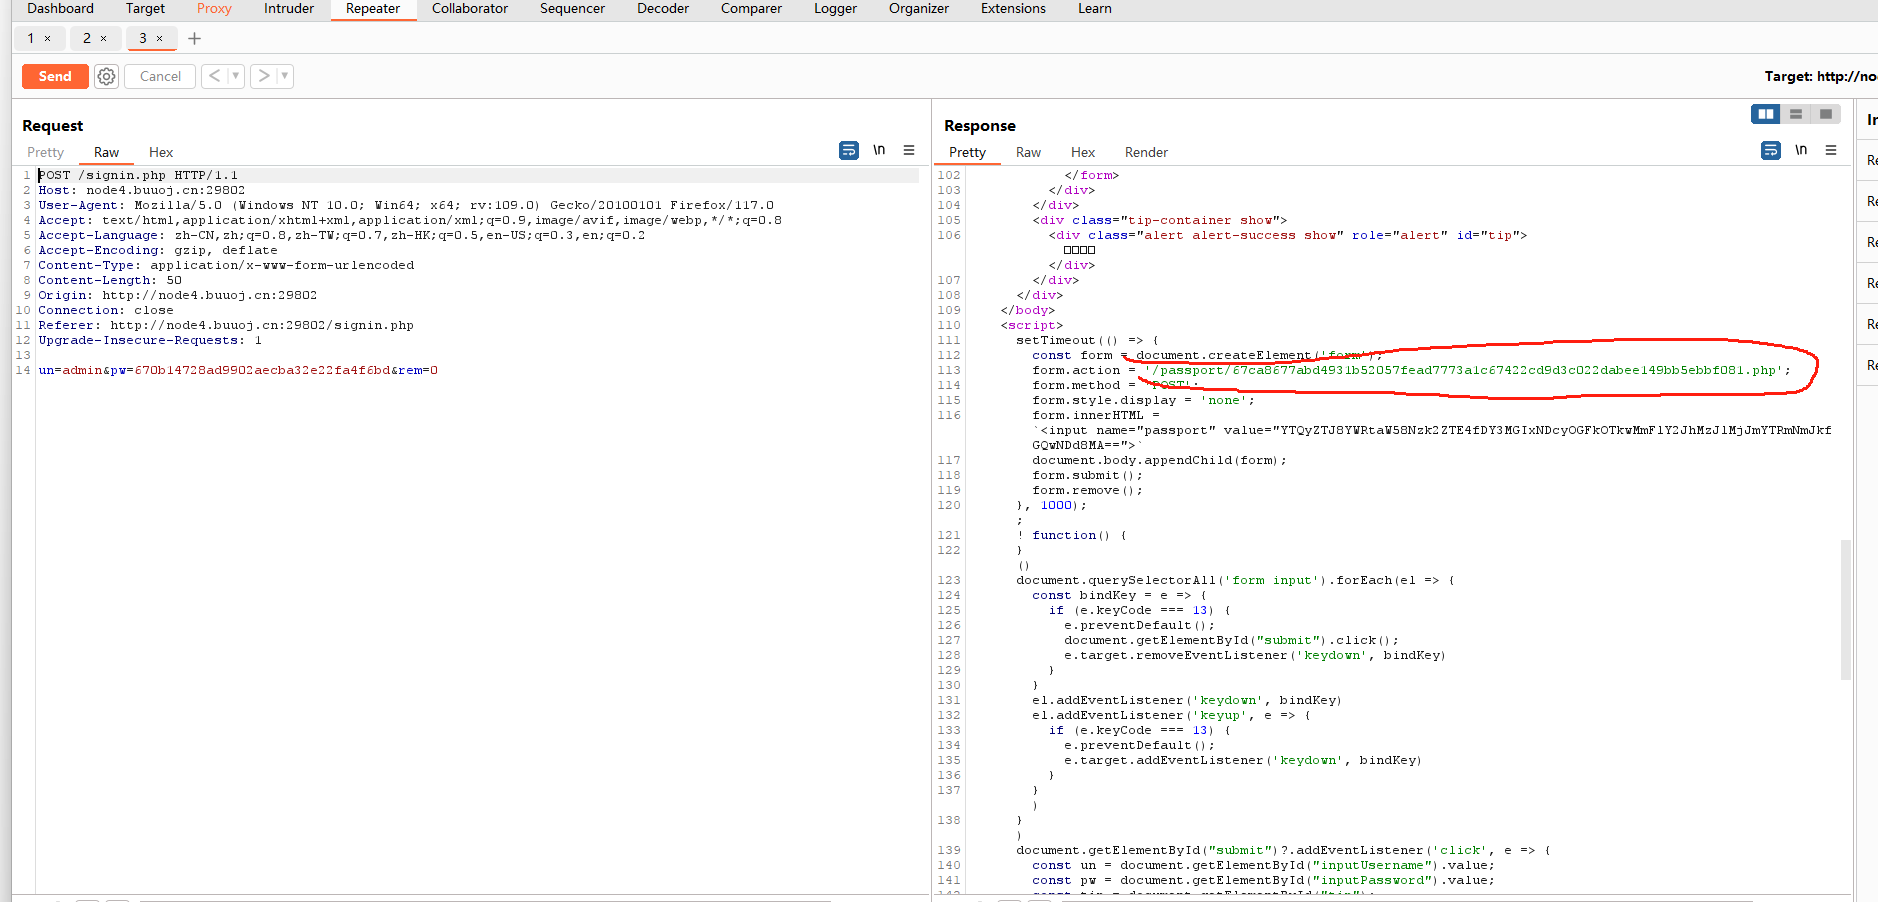Close Repeater tab 2

[103, 39]
